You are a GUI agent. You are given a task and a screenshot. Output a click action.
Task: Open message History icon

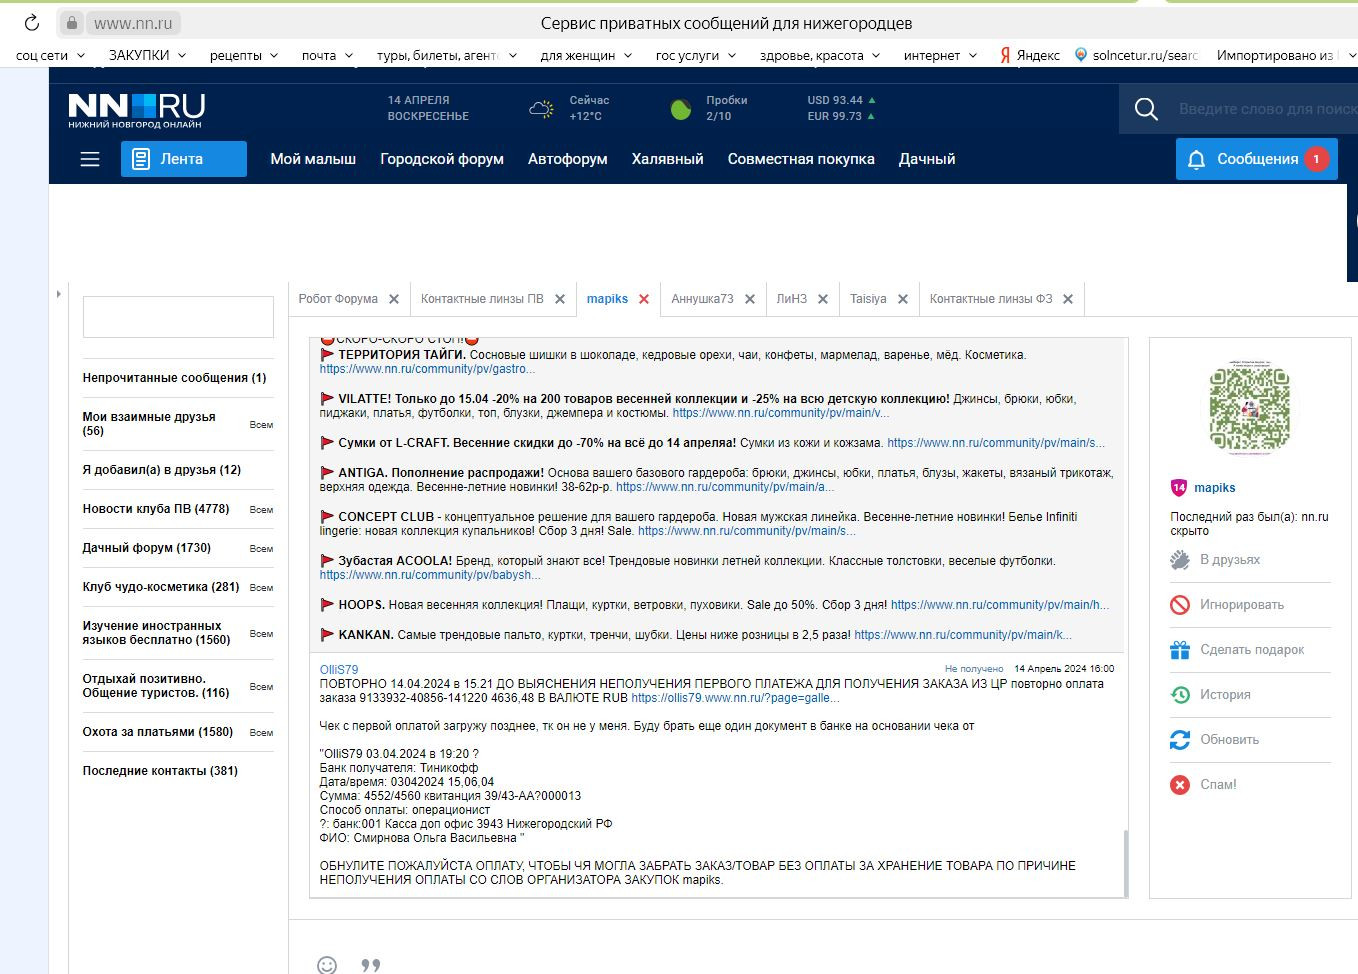(x=1180, y=695)
